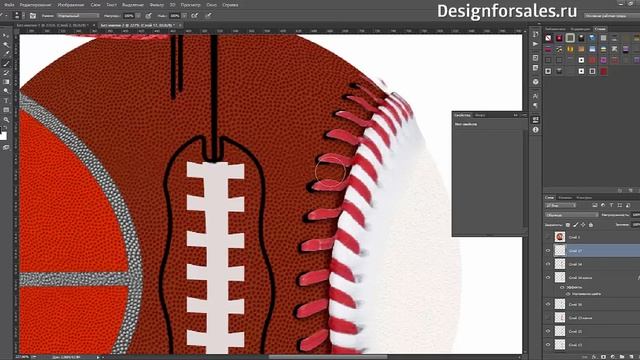Open the Character panel icon in dock

536,96
